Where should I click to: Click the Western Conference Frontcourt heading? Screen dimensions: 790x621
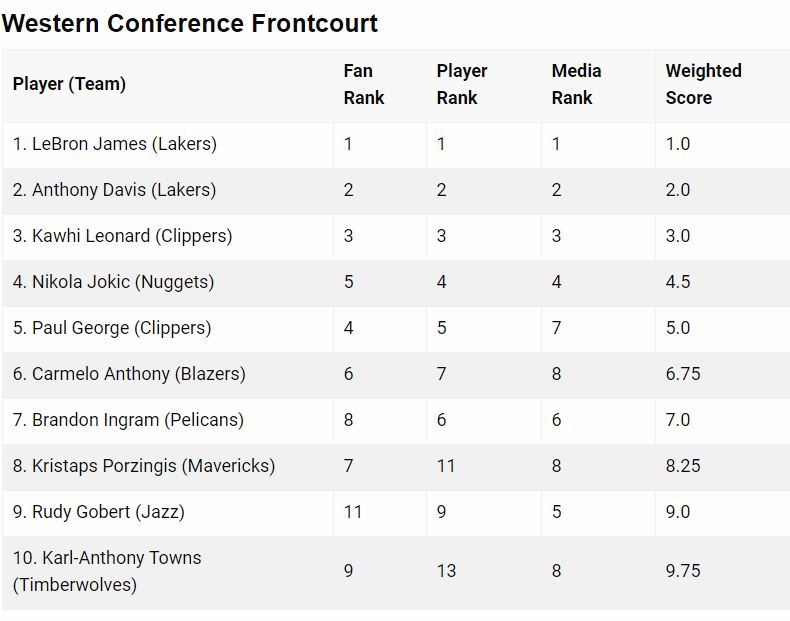pyautogui.click(x=189, y=23)
